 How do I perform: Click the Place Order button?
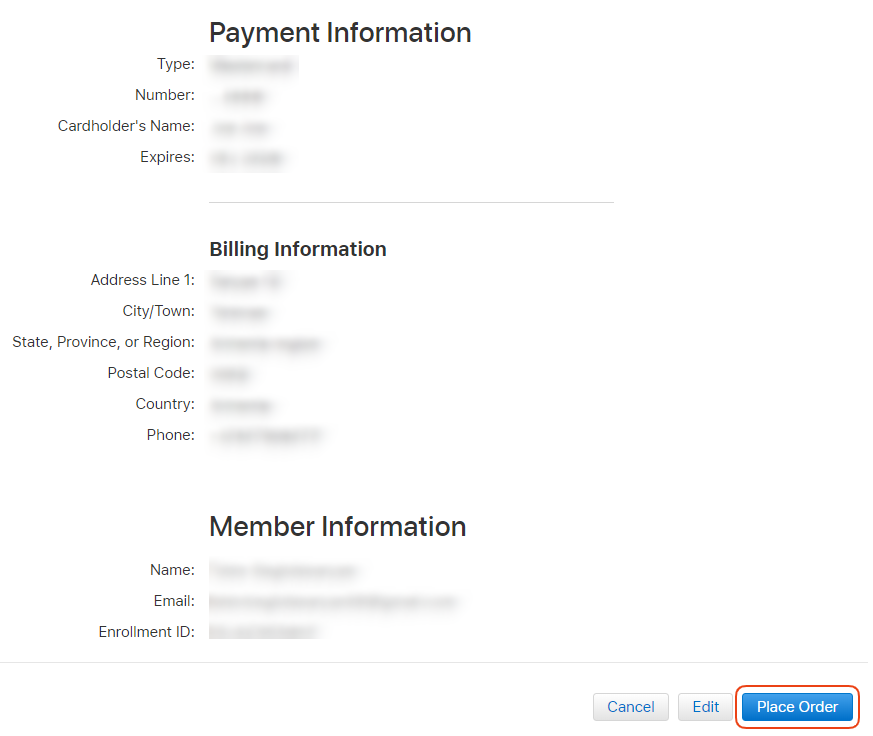point(797,707)
